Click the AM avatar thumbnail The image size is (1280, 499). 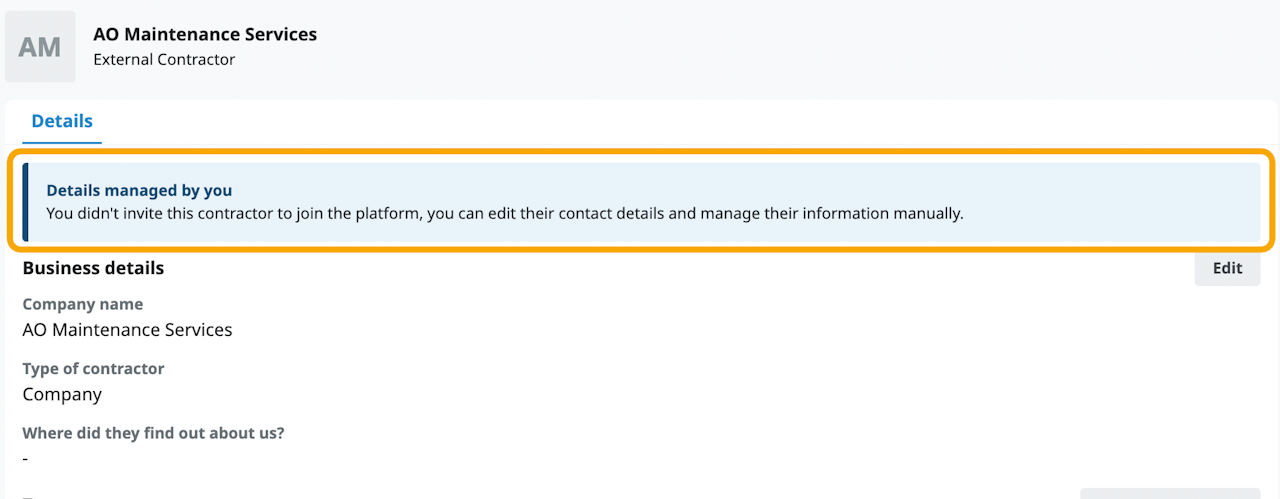40,46
